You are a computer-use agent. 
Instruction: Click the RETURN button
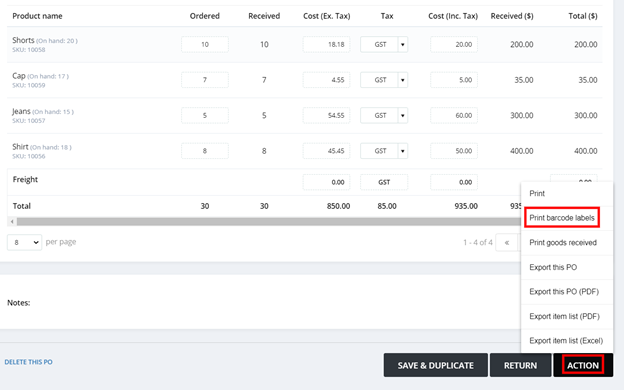tap(520, 365)
